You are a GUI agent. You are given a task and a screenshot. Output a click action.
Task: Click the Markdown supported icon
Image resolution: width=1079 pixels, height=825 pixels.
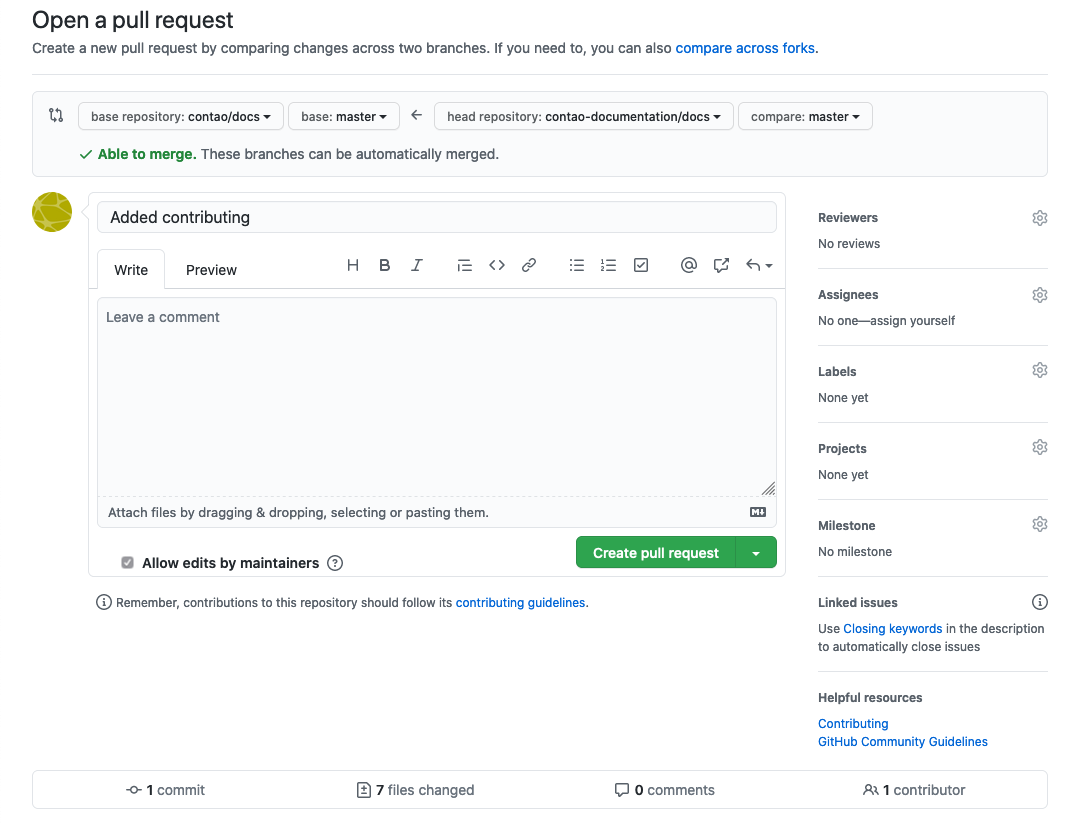tap(758, 512)
